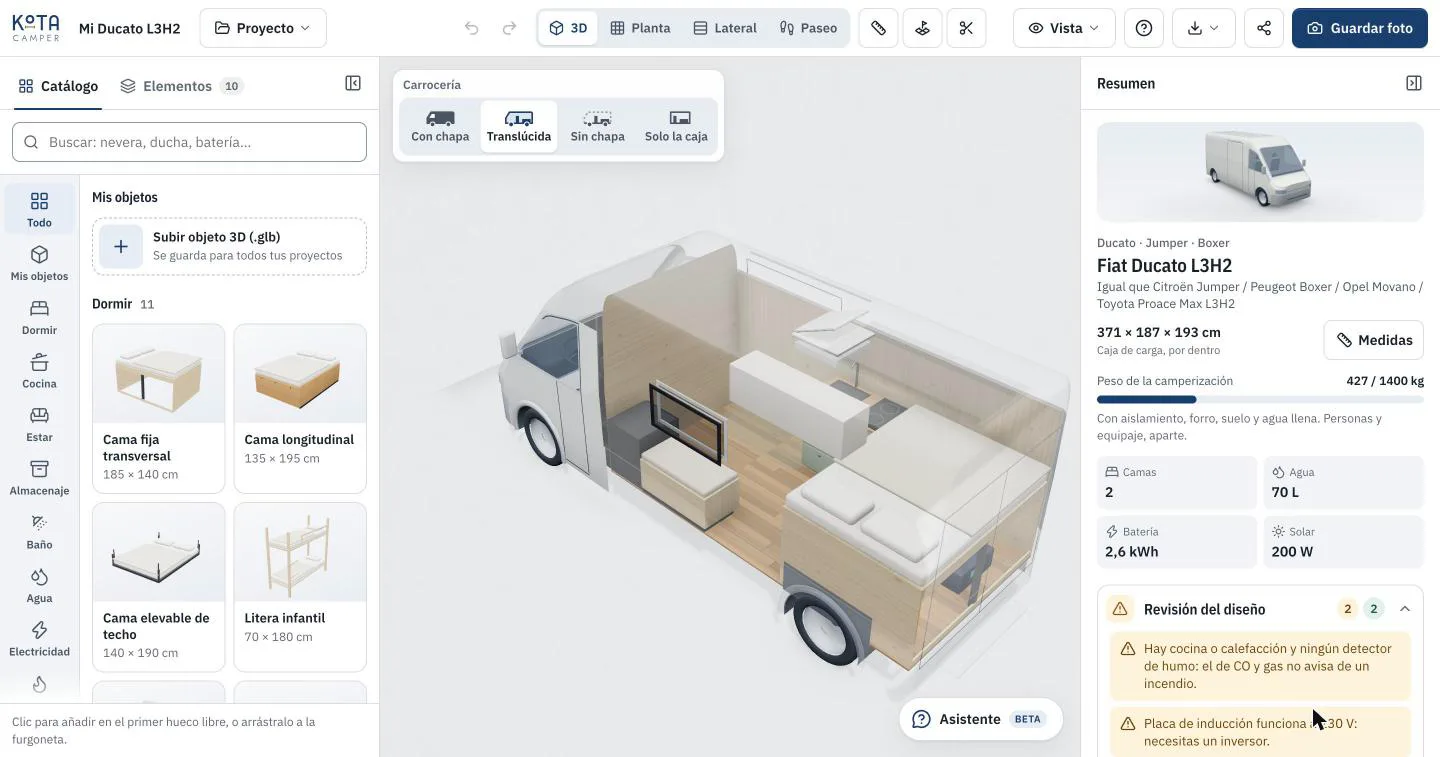Collapse the Revisión del diseño section
This screenshot has width=1440, height=757.
(1405, 609)
